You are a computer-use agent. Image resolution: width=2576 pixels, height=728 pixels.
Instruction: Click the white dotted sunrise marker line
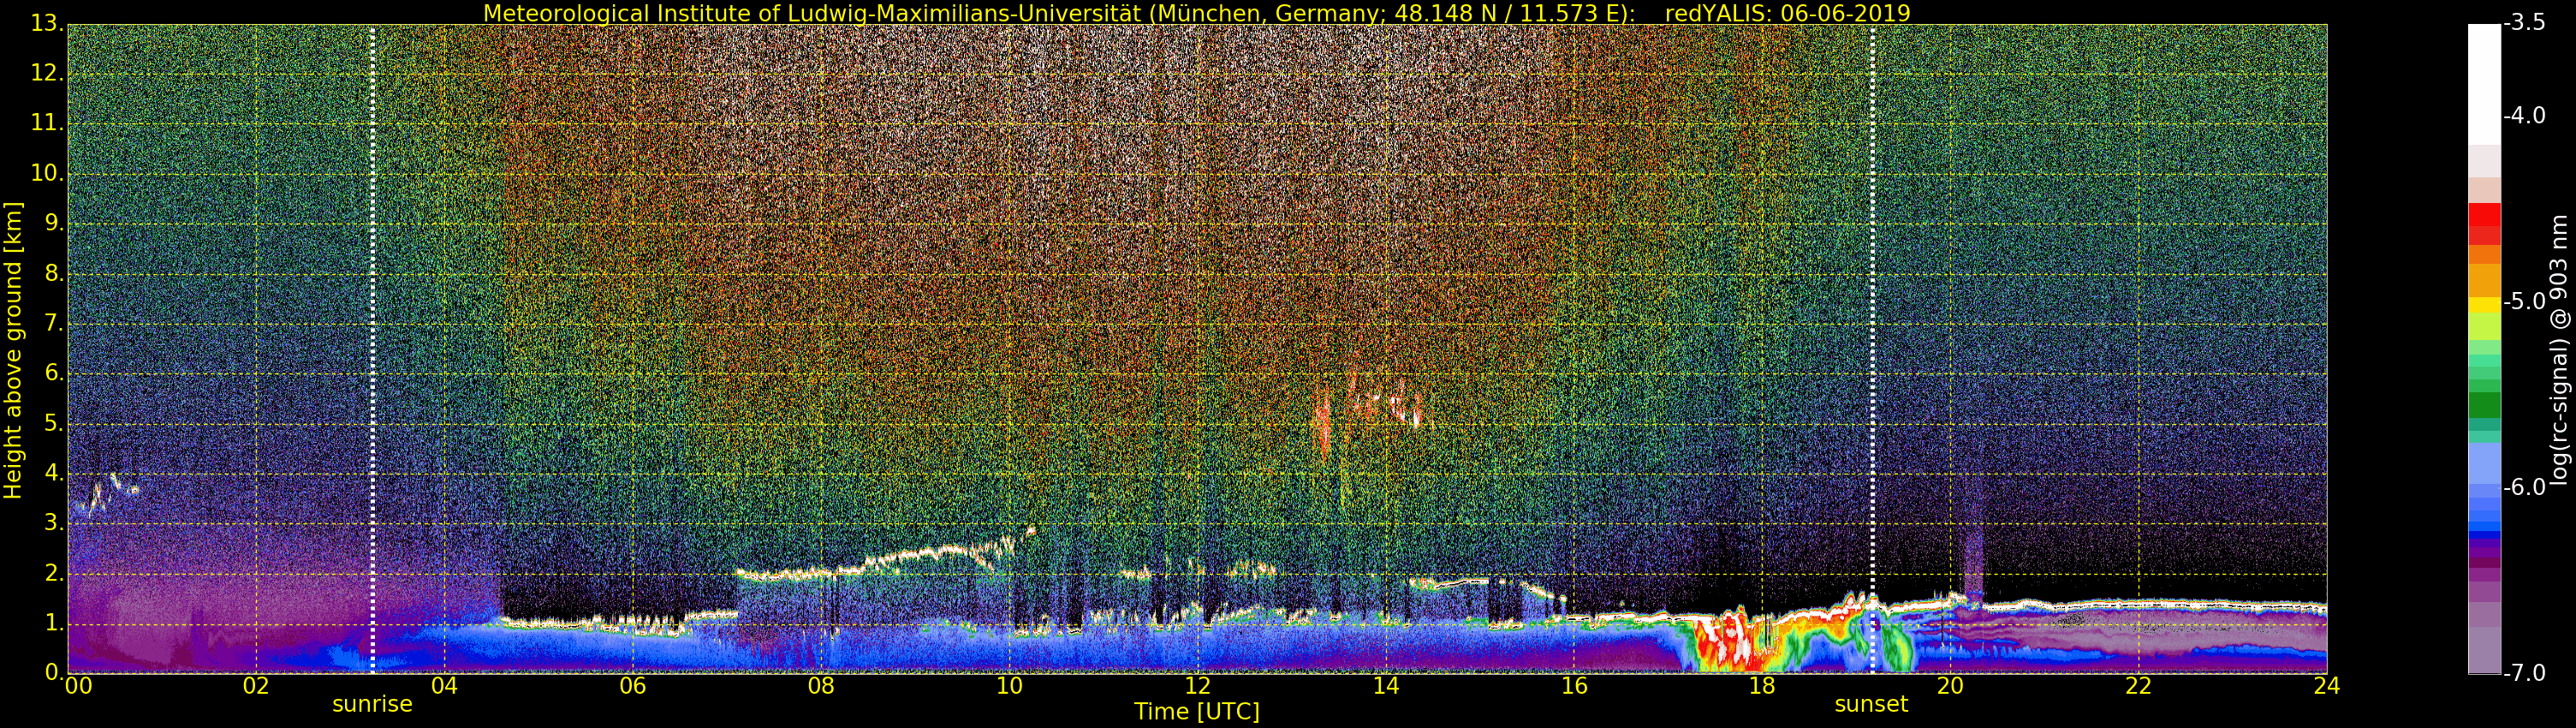(x=372, y=349)
